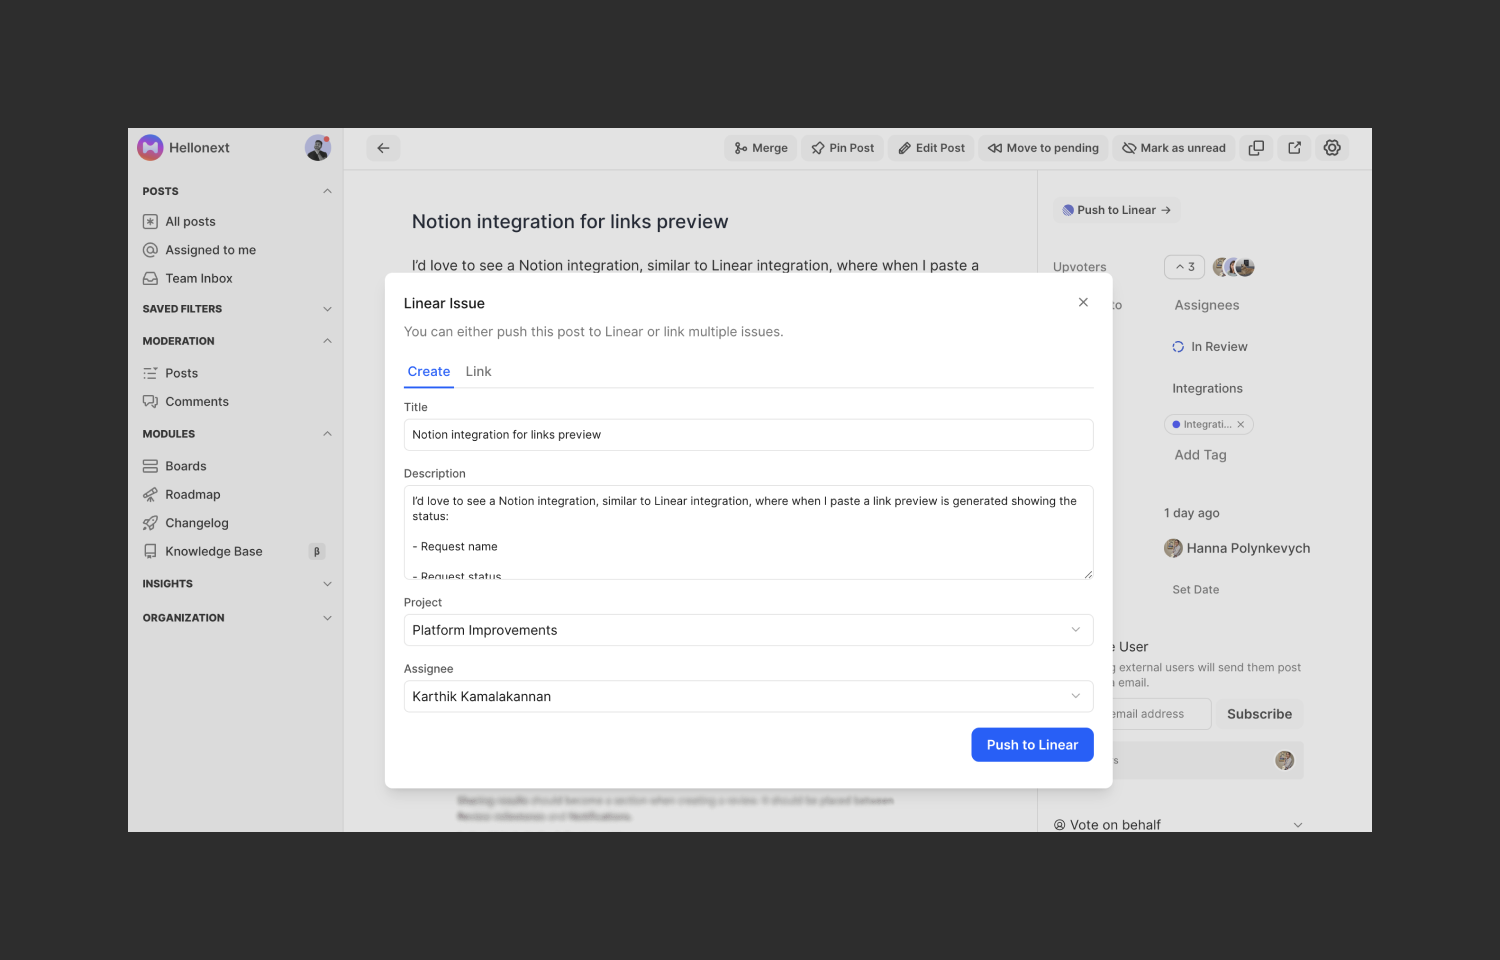Open the Assignee dropdown Karthik Kamalakannan
The height and width of the screenshot is (960, 1500).
pyautogui.click(x=748, y=697)
